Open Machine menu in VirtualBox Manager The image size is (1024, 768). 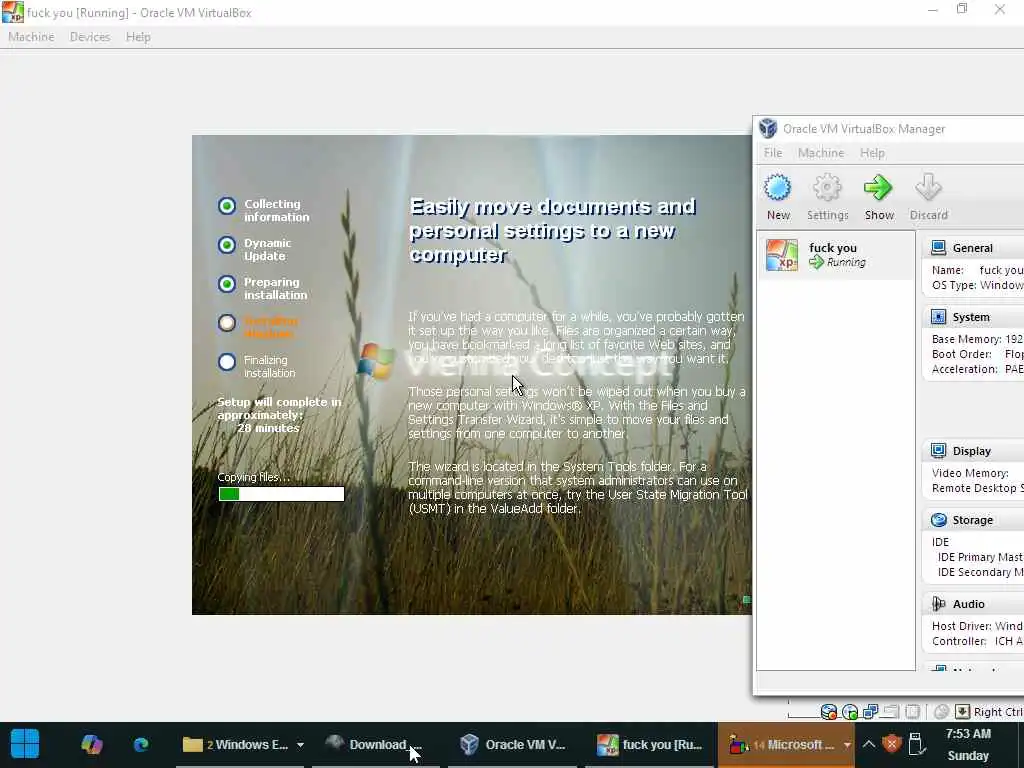click(x=821, y=153)
